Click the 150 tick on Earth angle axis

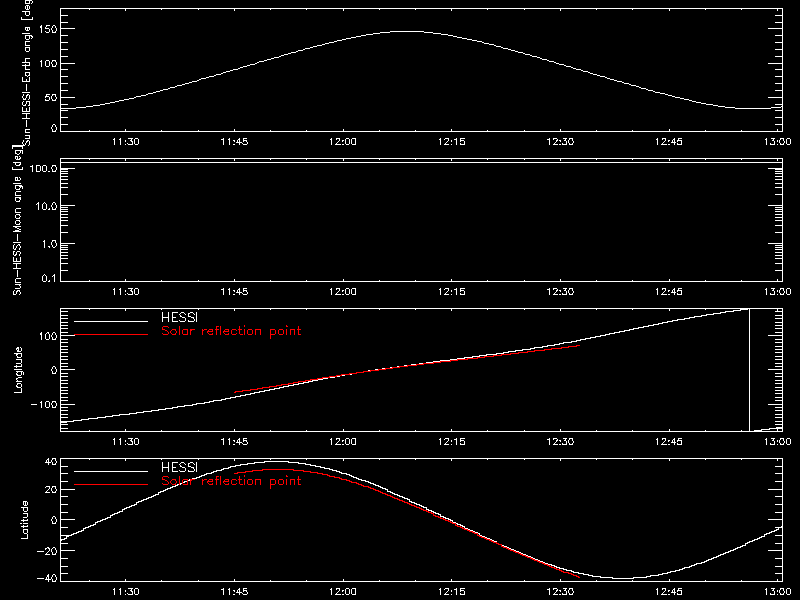[48, 30]
